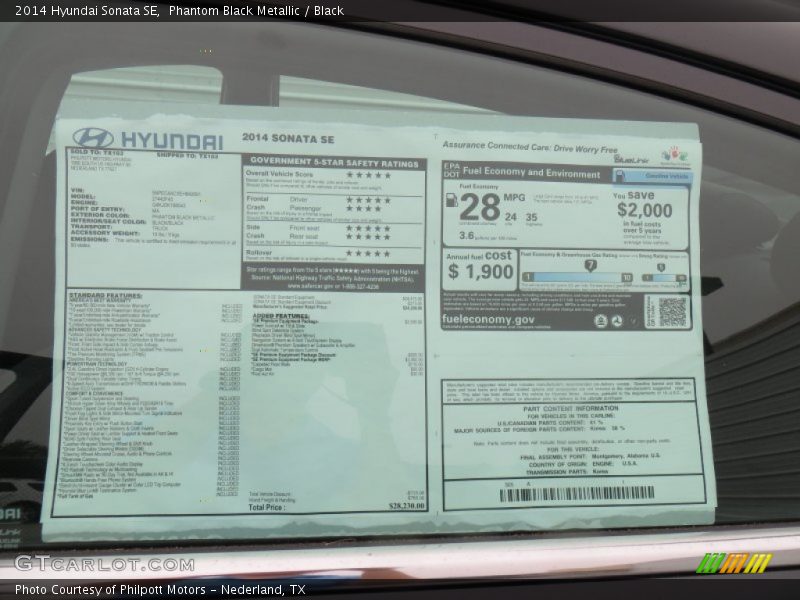This screenshot has height=600, width=800.
Task: Click the TRANSMISSION PARTS: Korea line
Action: [567, 472]
